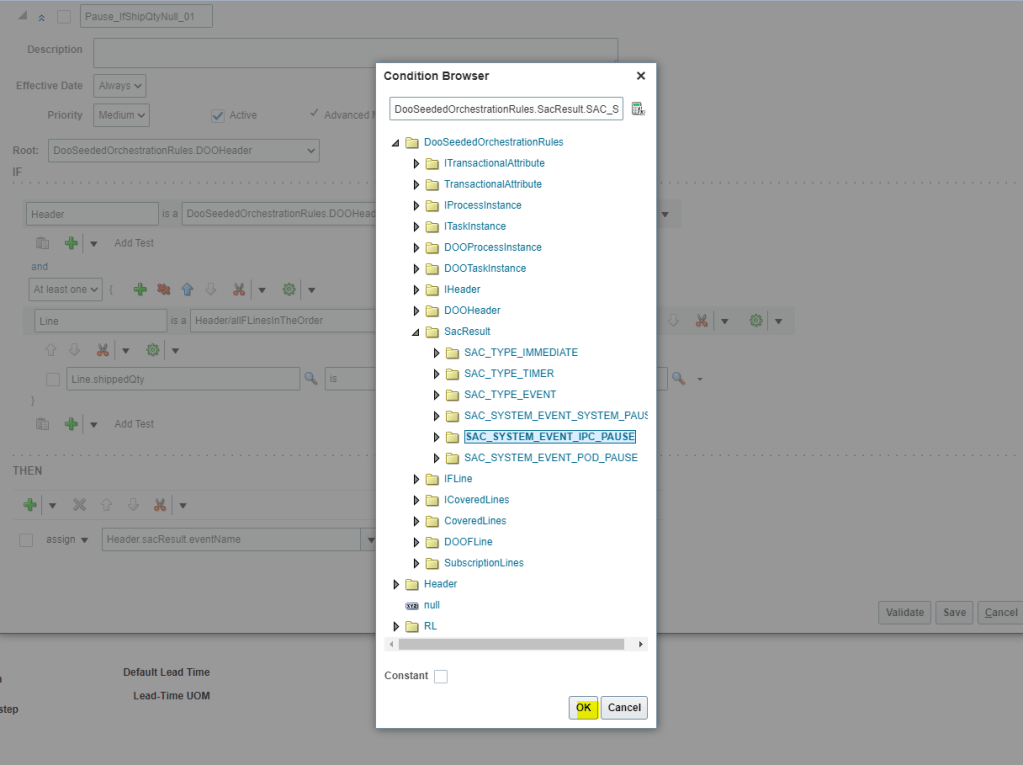Click the SacResult folder icon
The height and width of the screenshot is (765, 1023).
pyautogui.click(x=432, y=332)
